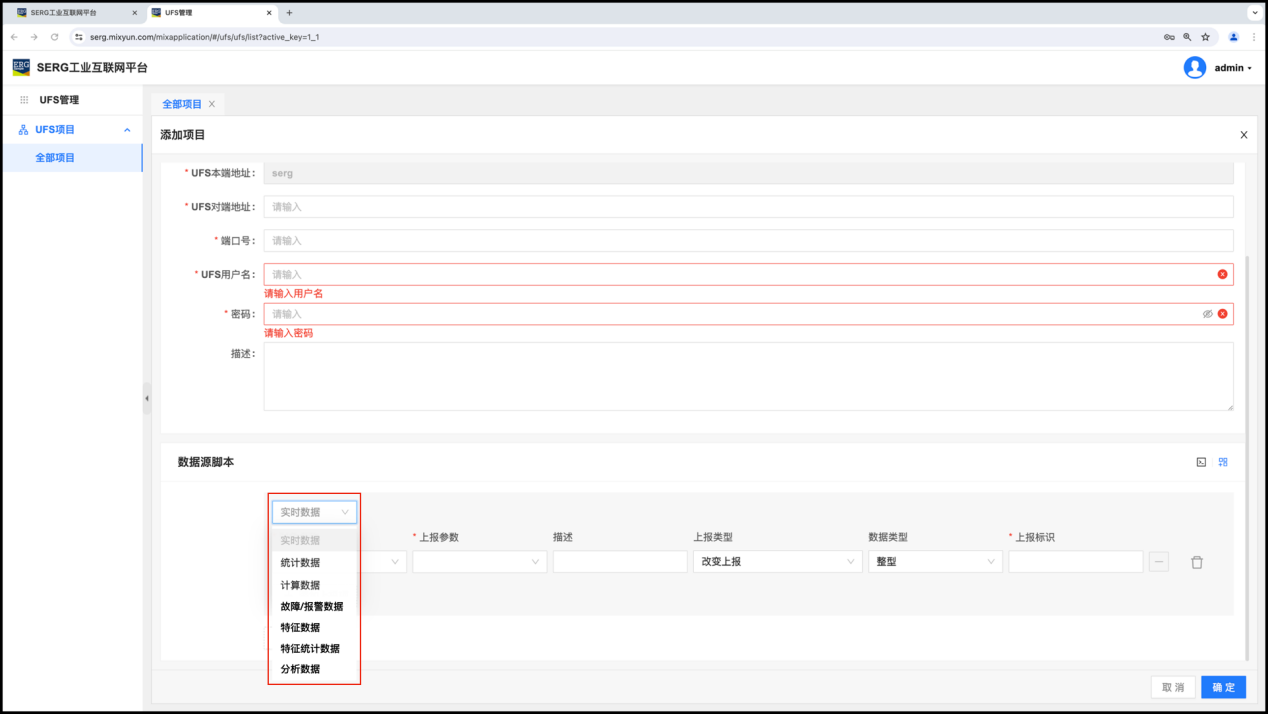Click the script code view icon
Screen dimensions: 1268x714
click(x=1201, y=462)
